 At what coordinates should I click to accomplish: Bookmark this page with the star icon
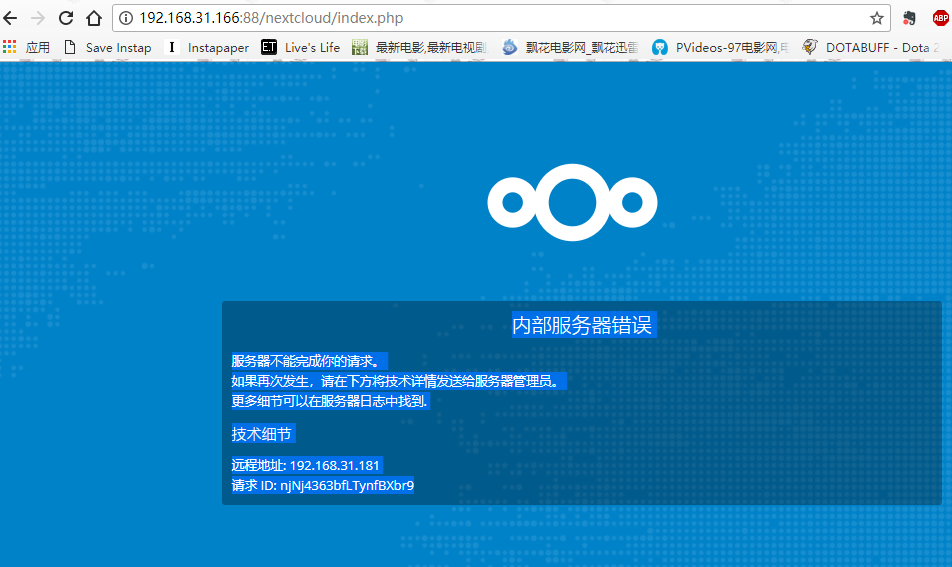click(876, 18)
